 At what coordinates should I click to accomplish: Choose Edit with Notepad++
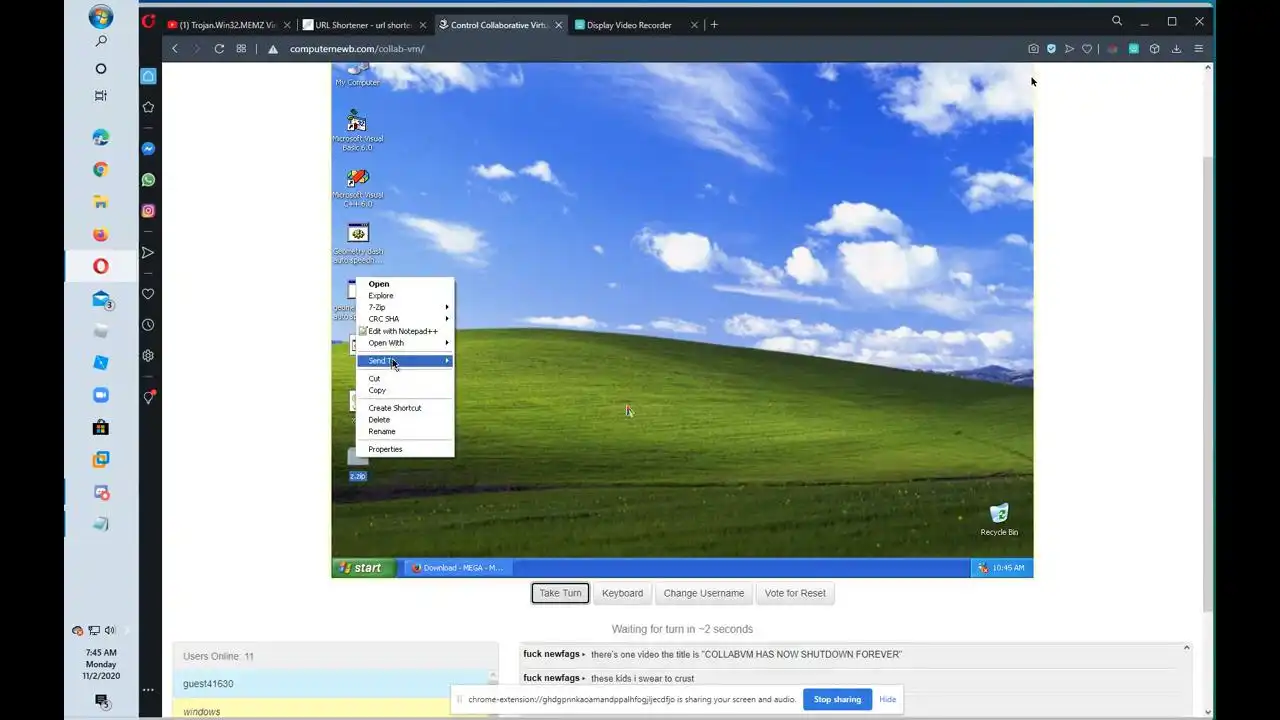point(405,331)
